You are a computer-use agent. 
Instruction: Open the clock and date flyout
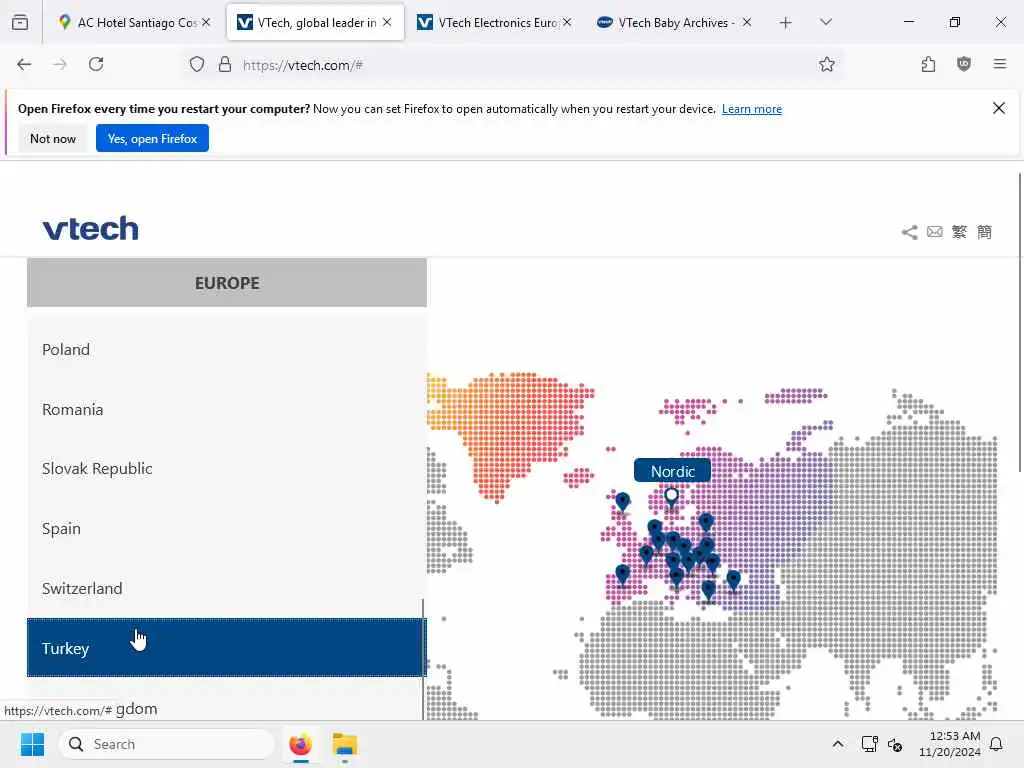click(950, 744)
